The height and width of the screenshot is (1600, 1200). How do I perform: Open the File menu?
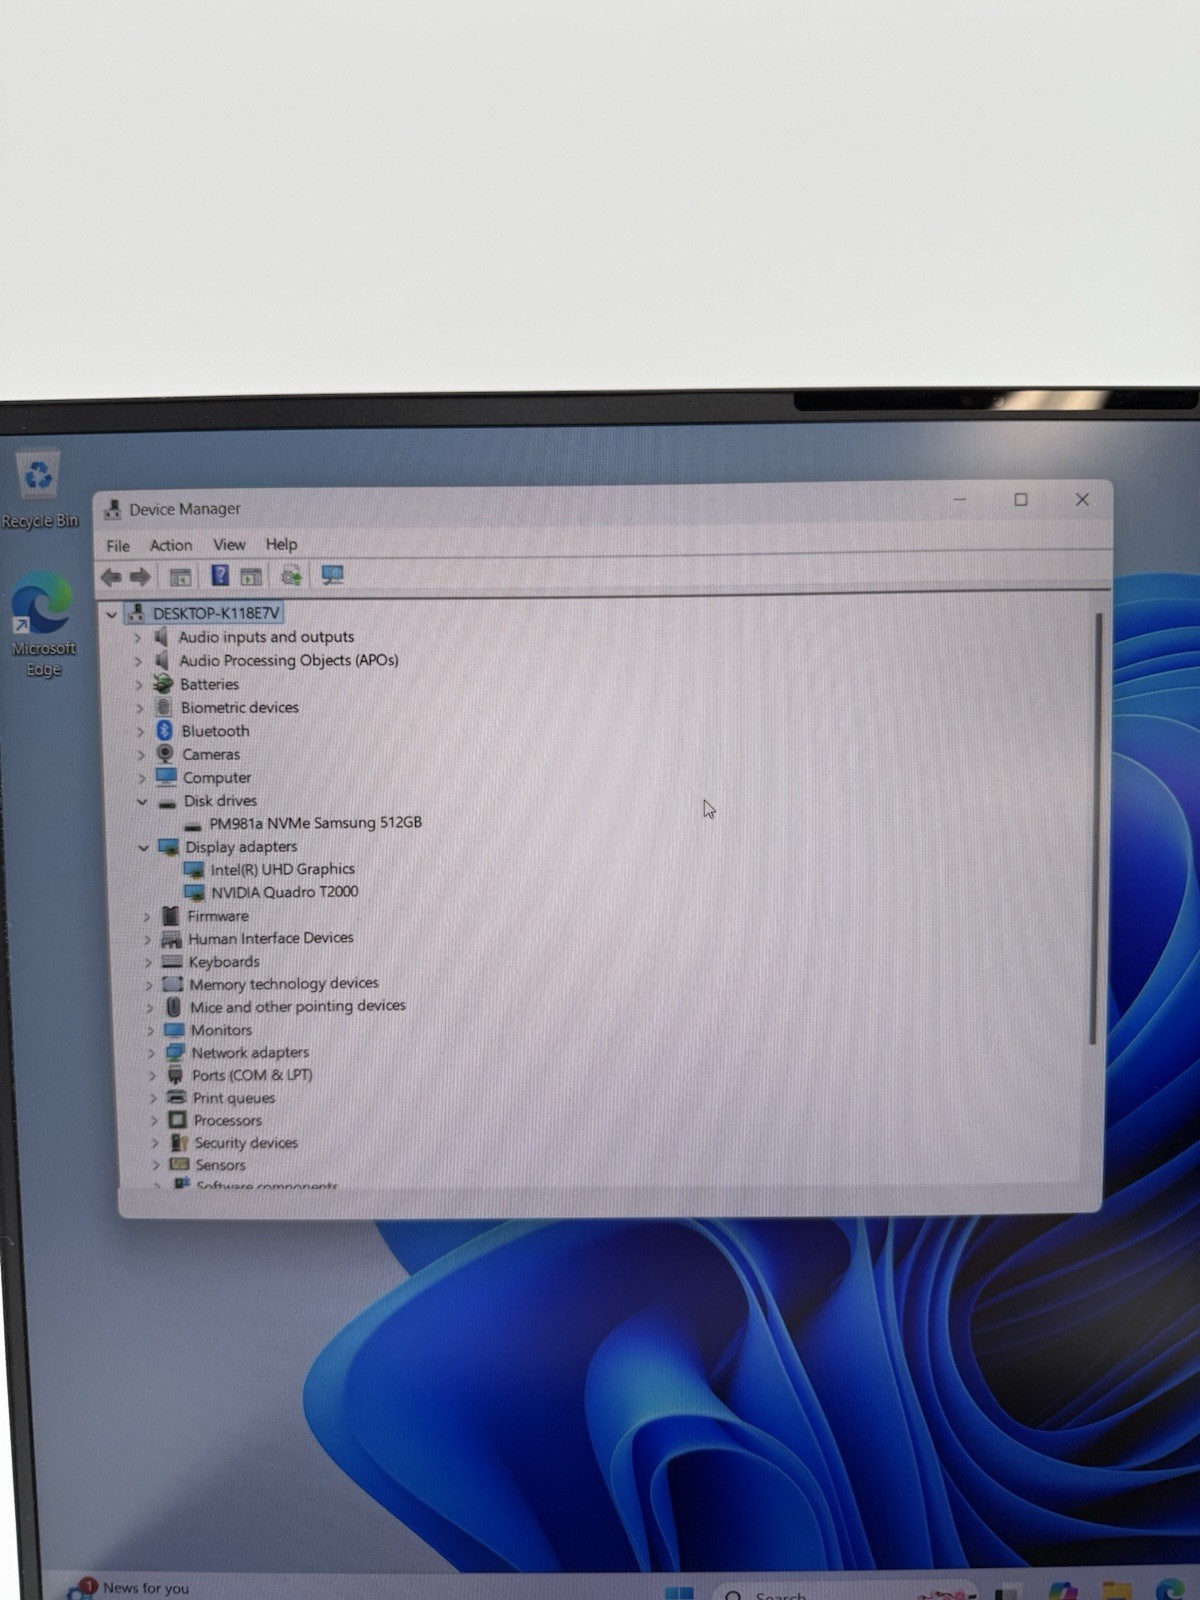pos(118,546)
